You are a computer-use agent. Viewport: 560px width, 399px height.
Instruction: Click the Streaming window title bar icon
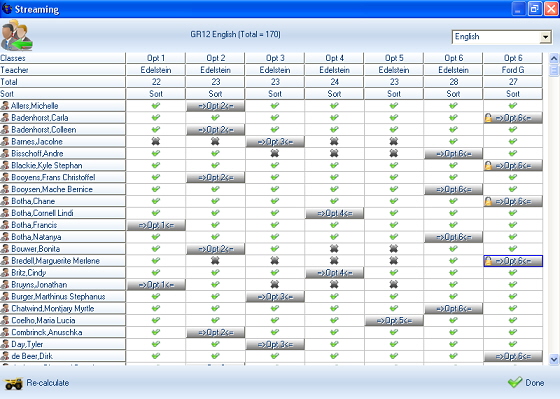pos(7,9)
